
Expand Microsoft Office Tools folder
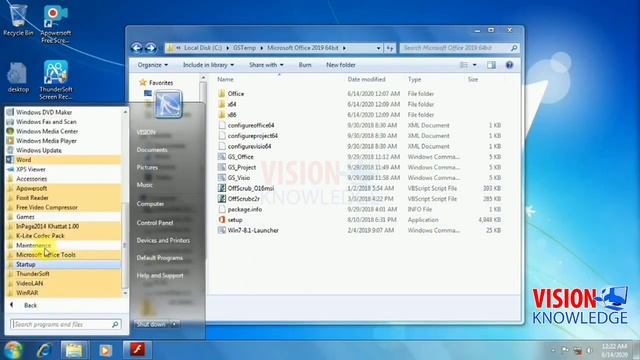click(63, 255)
